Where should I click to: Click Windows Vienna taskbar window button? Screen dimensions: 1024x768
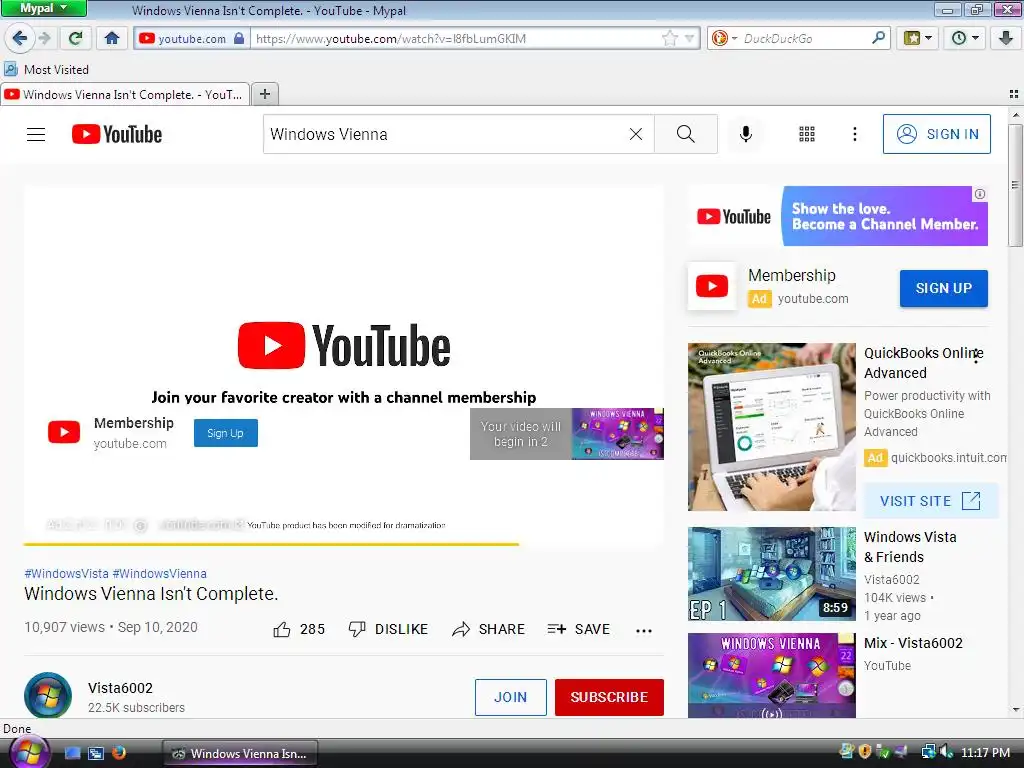pos(240,753)
